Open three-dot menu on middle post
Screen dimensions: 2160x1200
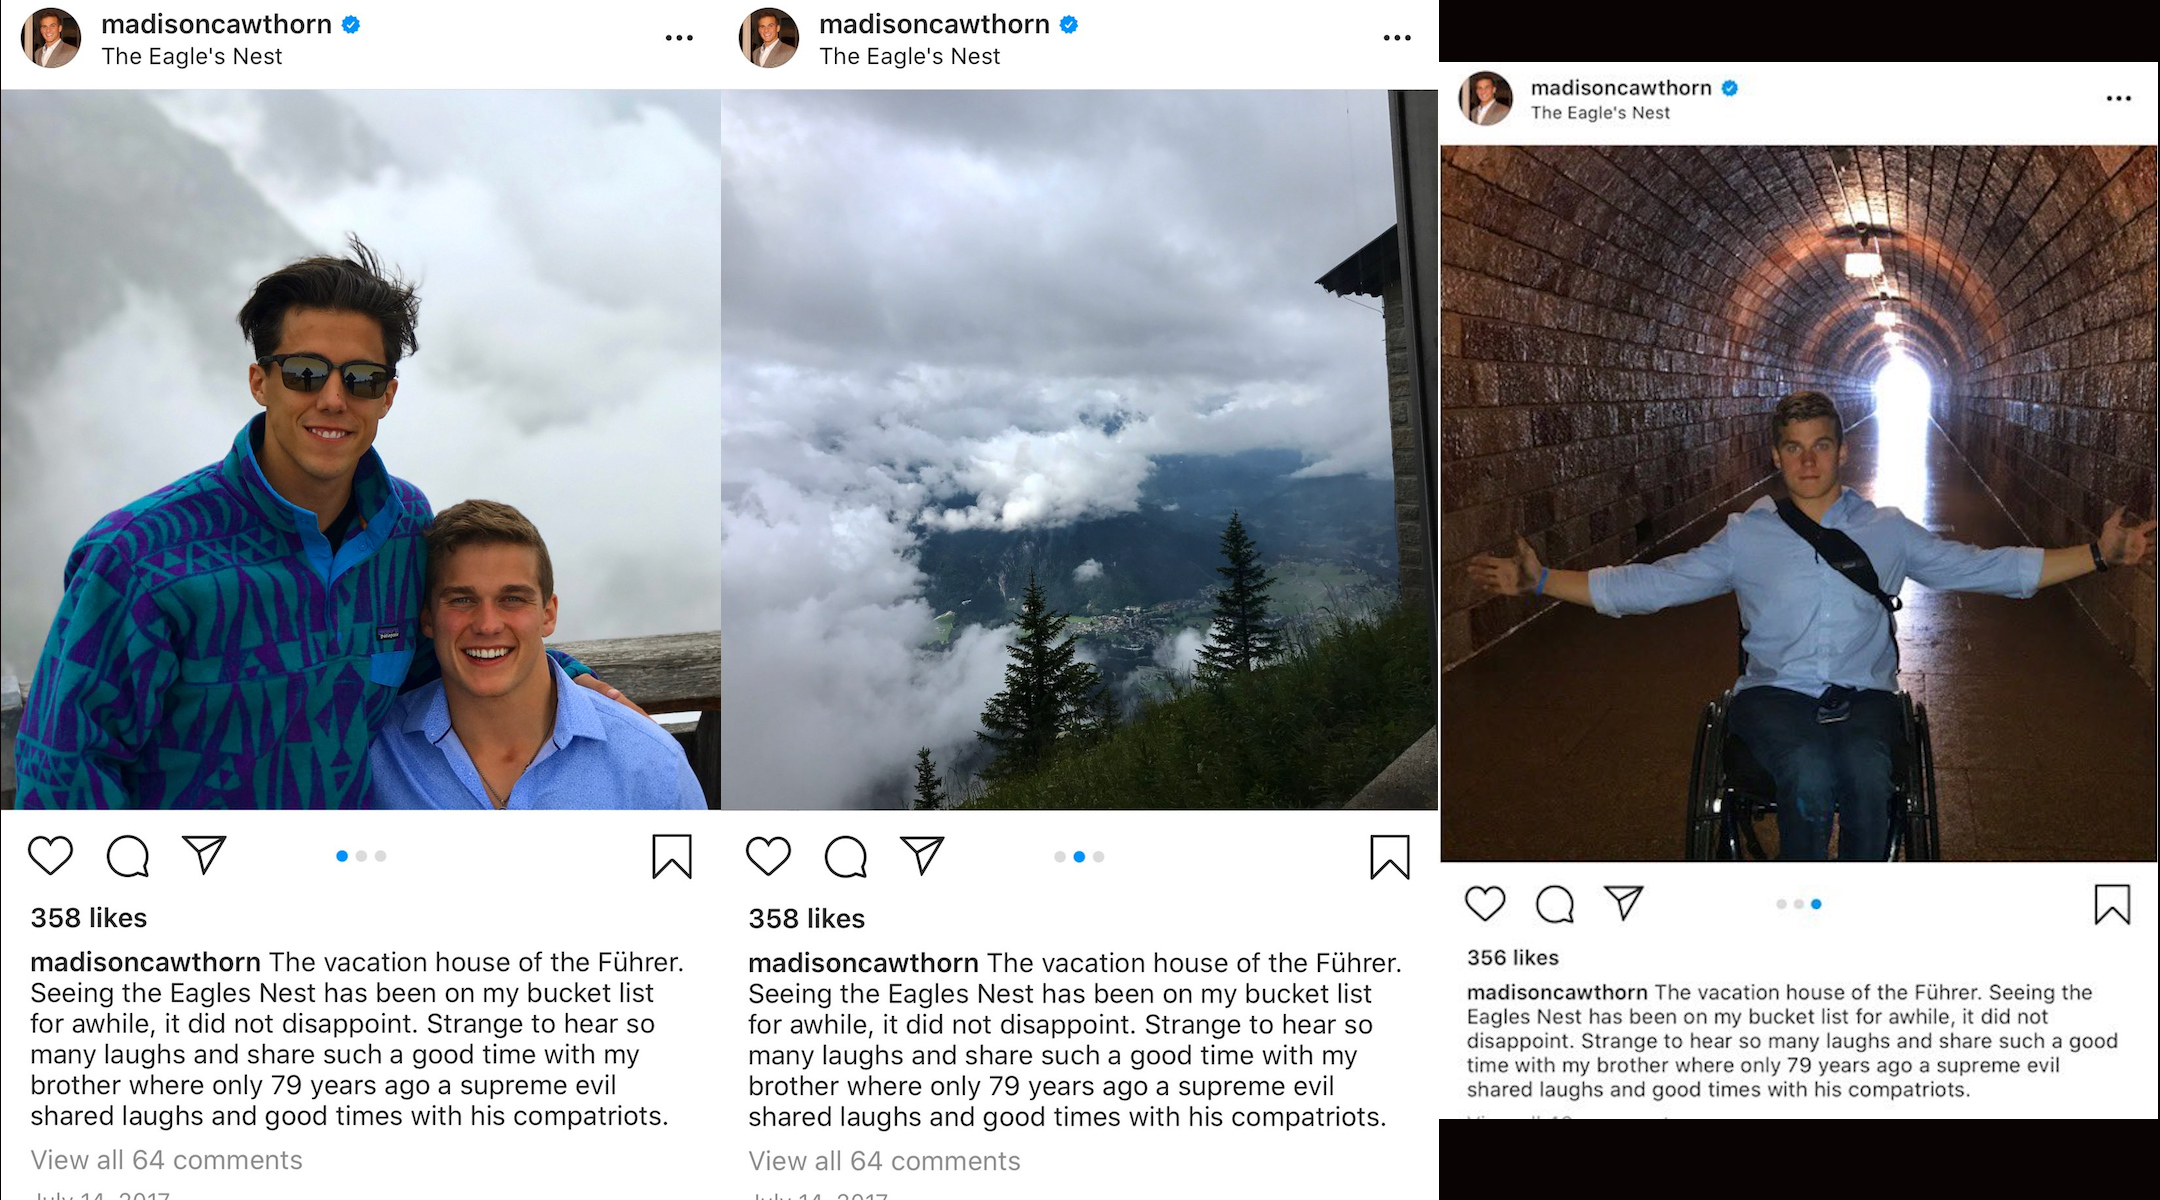tap(1397, 38)
